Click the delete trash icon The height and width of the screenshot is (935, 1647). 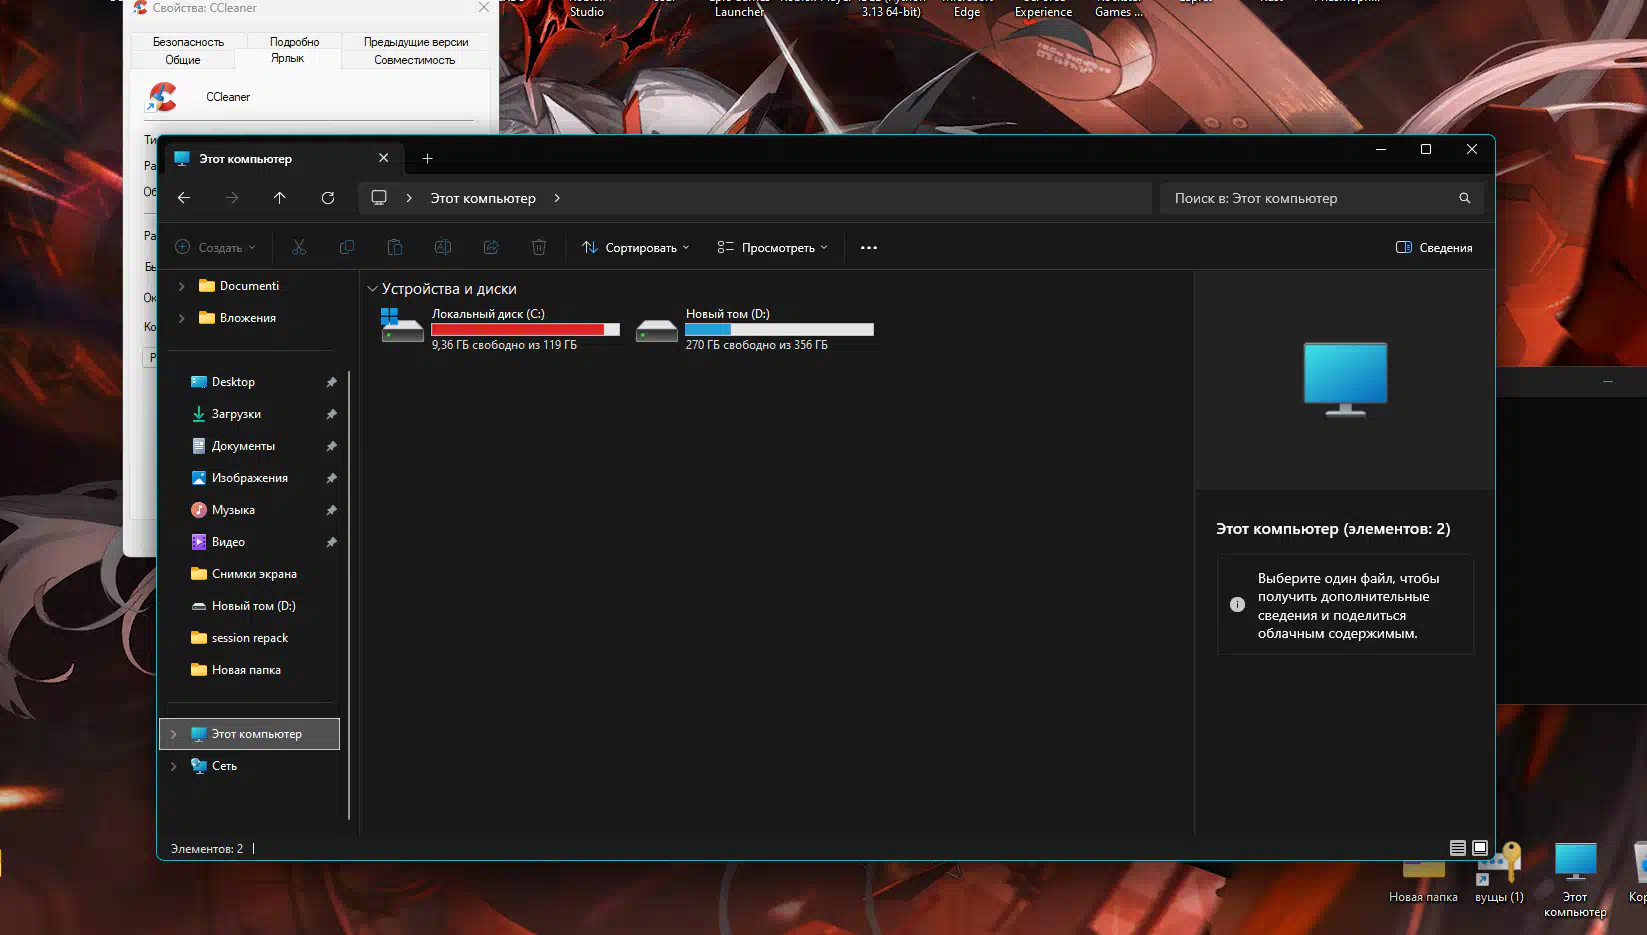(539, 247)
